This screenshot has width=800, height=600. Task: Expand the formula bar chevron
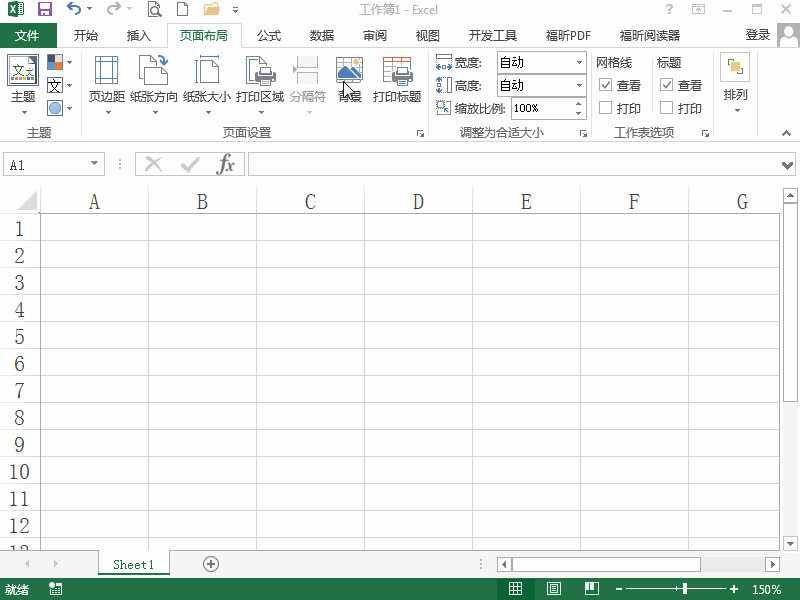(x=787, y=165)
